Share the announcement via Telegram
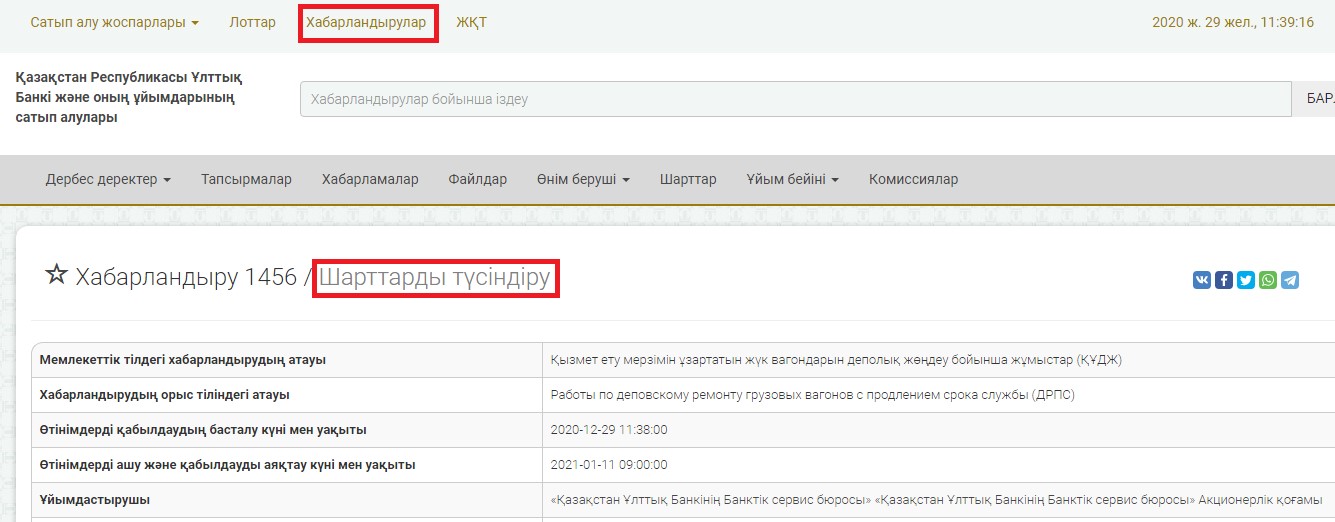 [x=1290, y=281]
